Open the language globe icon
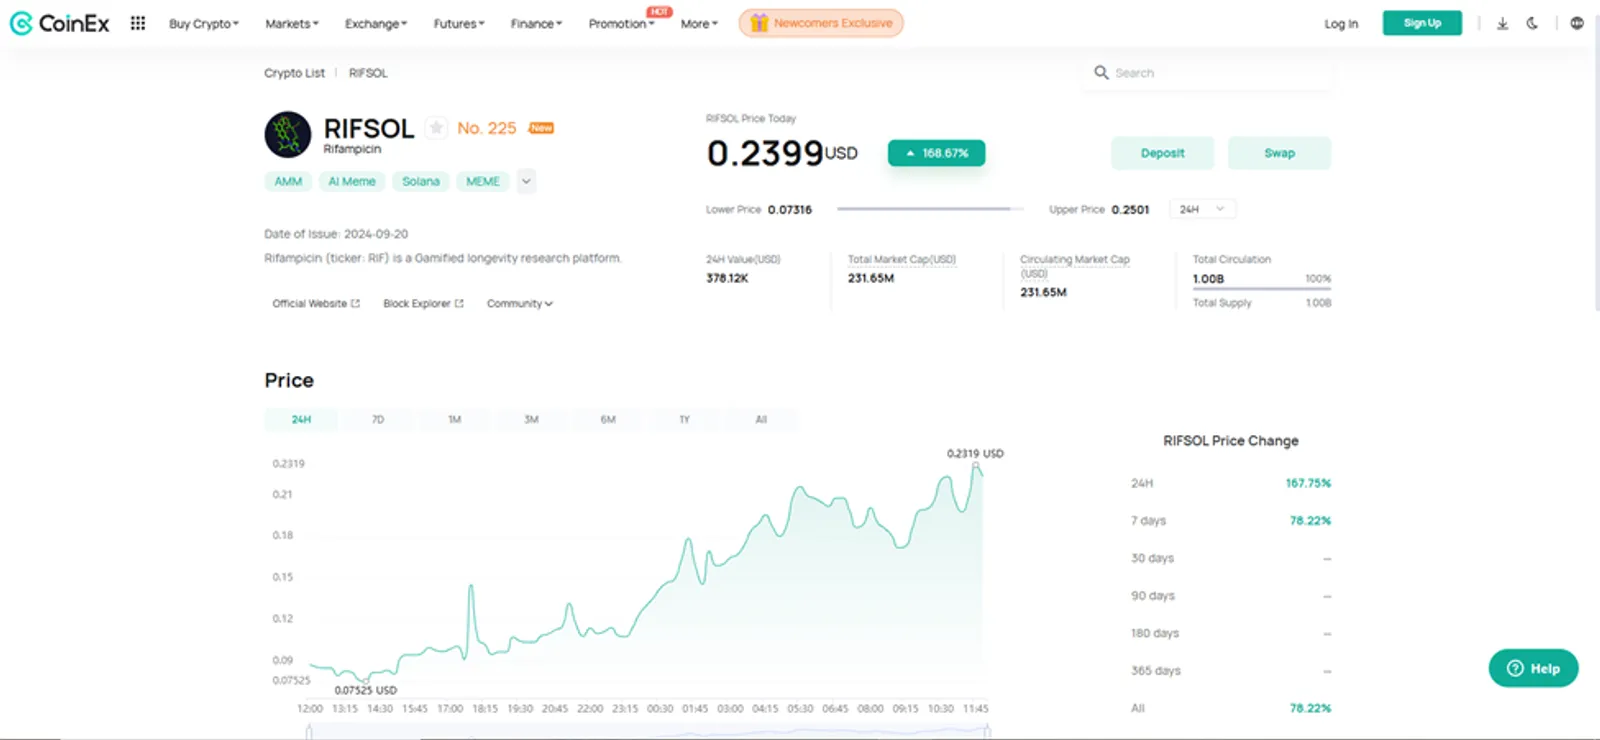Image resolution: width=1600 pixels, height=740 pixels. click(1577, 23)
